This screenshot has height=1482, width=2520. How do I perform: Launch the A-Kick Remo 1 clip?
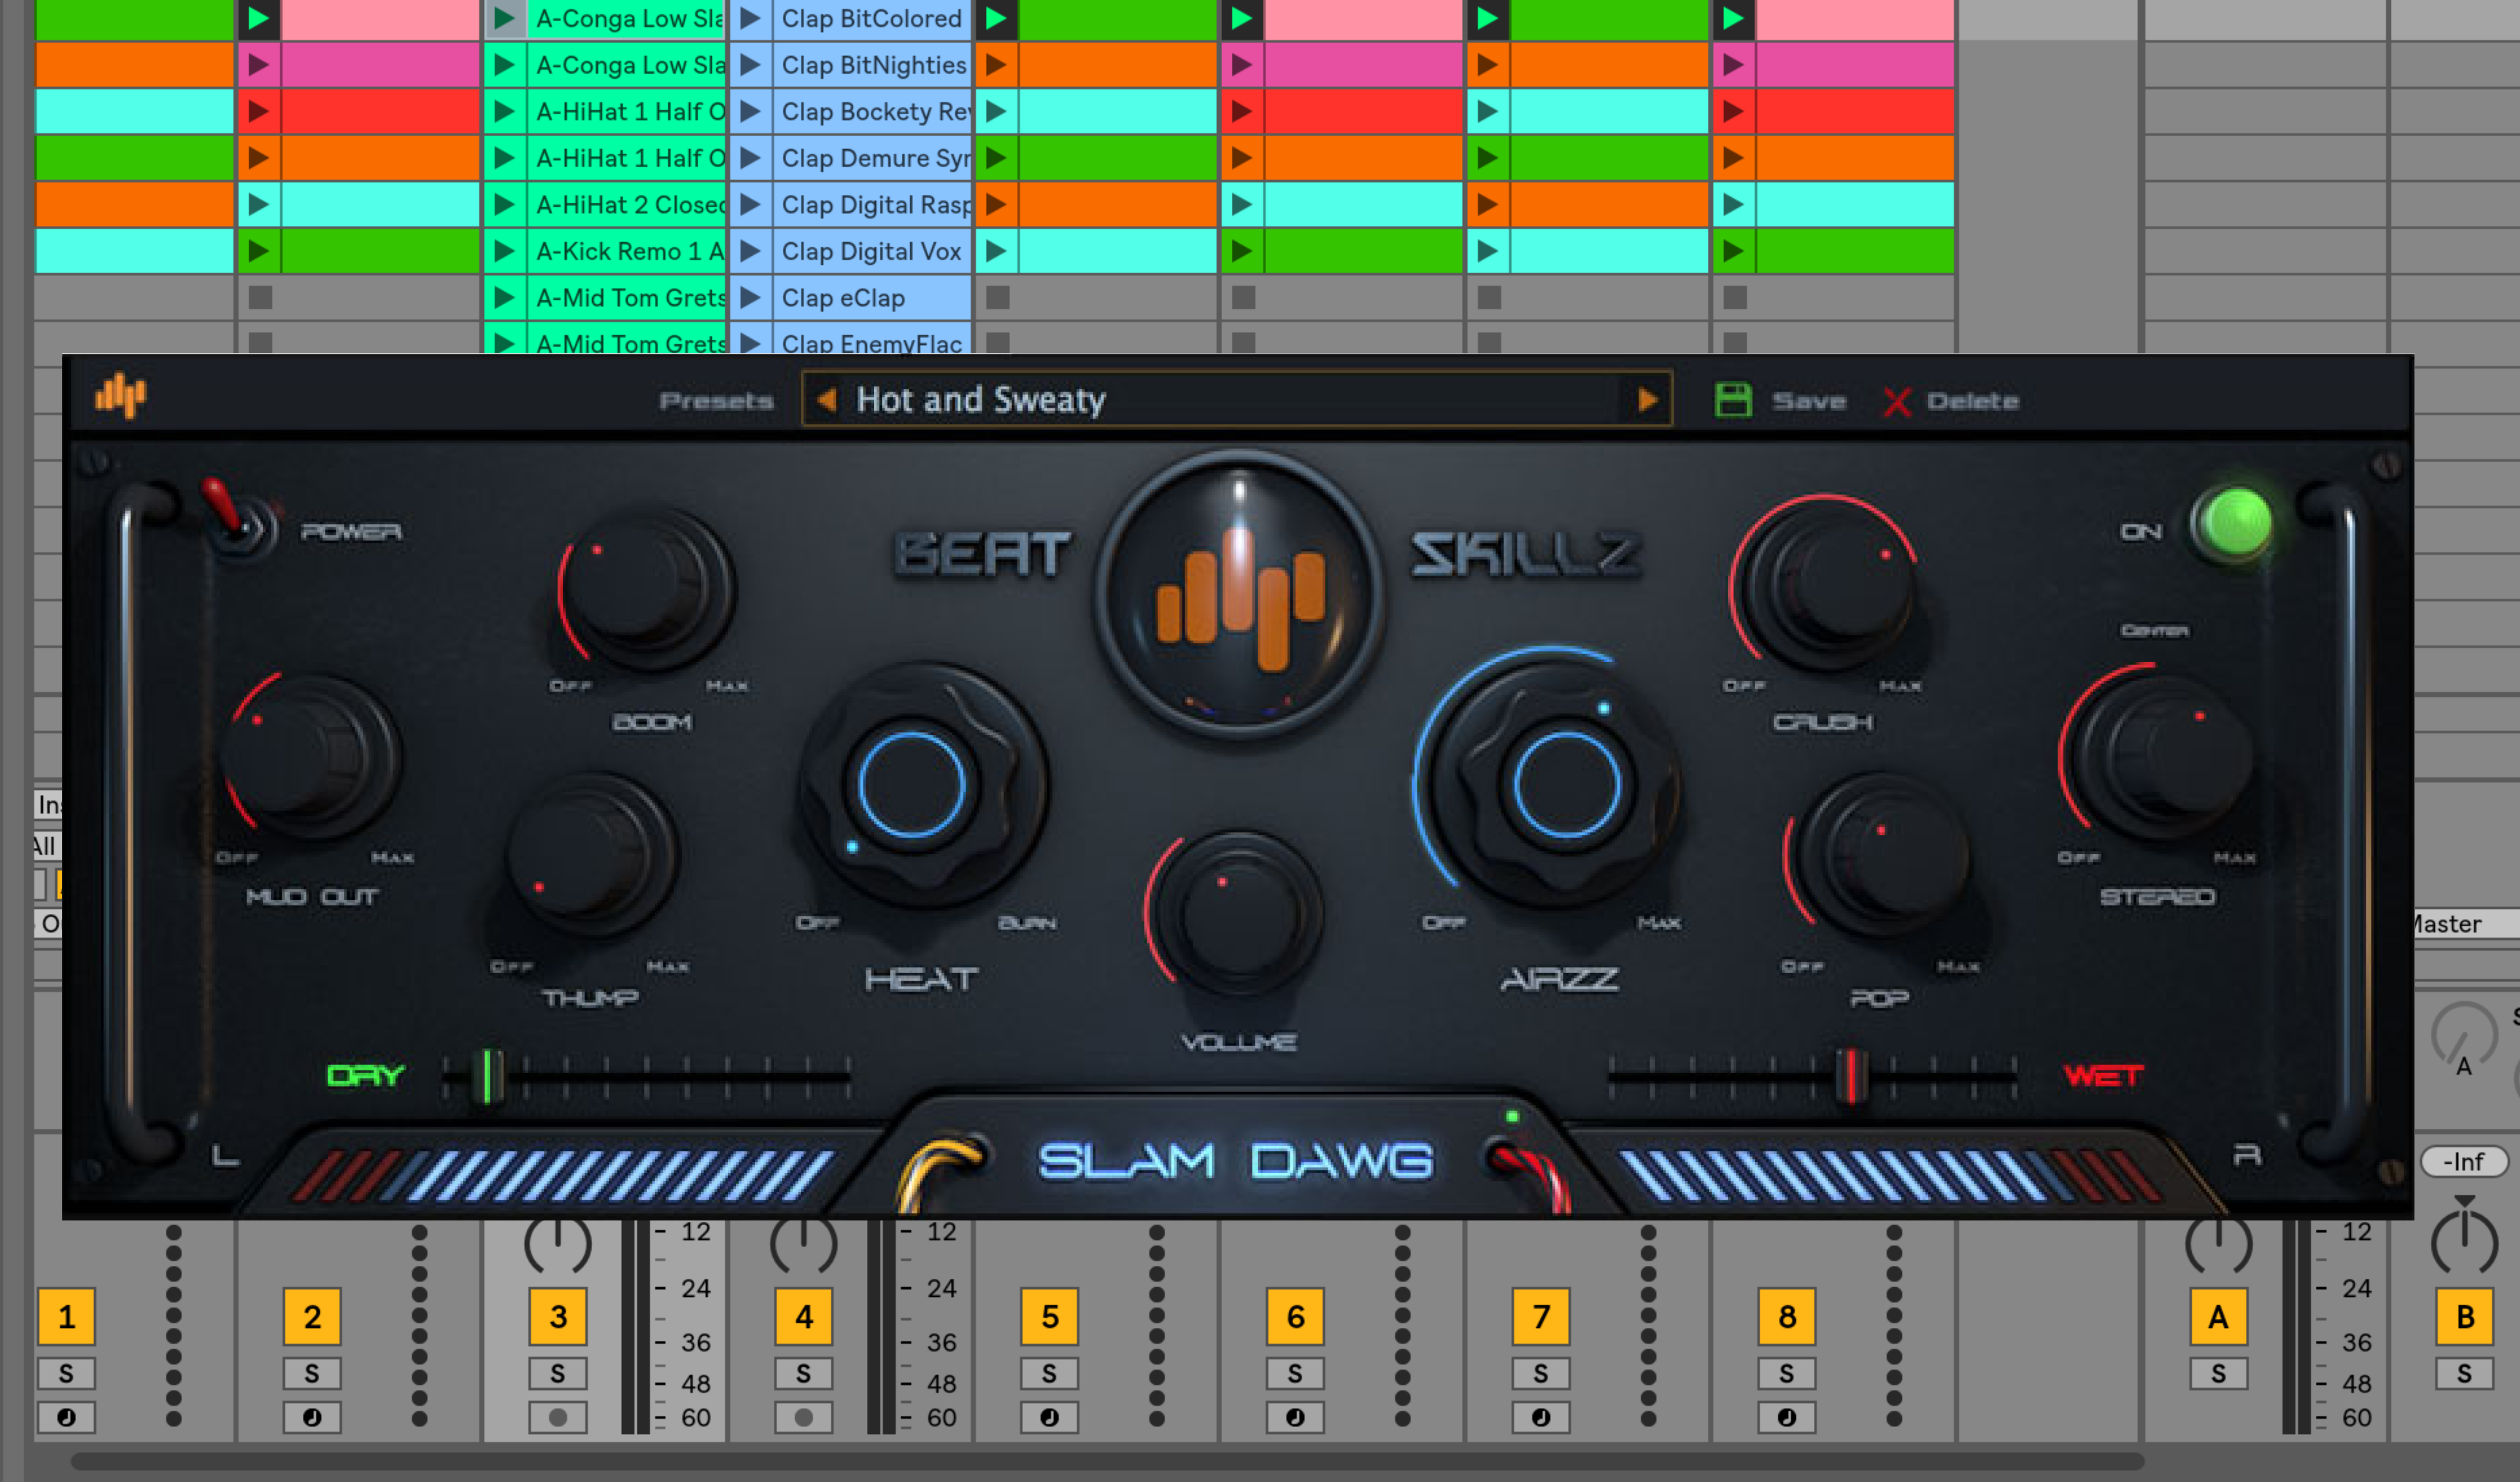[505, 251]
